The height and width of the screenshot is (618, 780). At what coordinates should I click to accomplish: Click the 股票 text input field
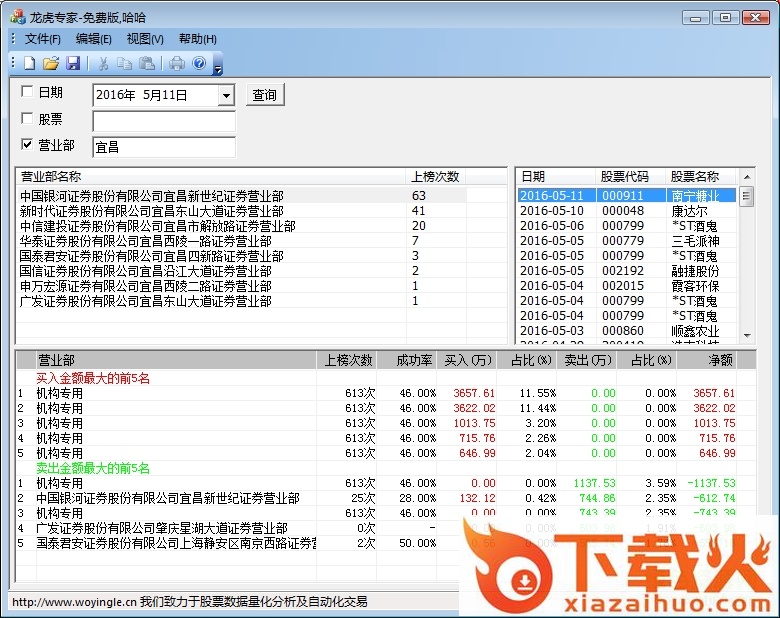click(x=164, y=122)
